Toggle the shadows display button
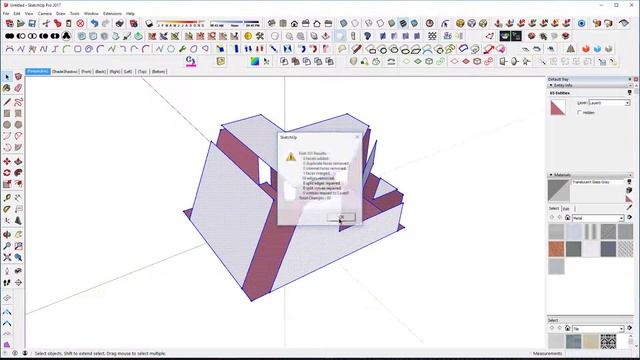The height and width of the screenshot is (360, 640). click(x=149, y=23)
